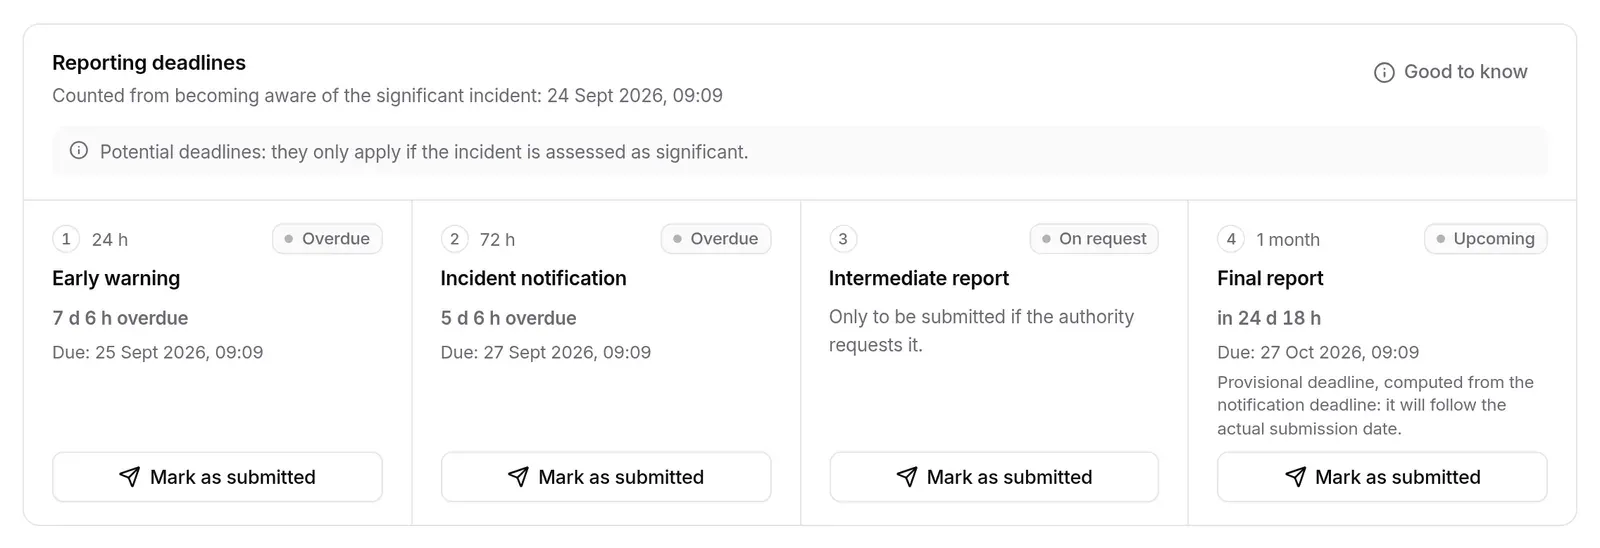
Task: Click the Final report title
Action: point(1270,279)
